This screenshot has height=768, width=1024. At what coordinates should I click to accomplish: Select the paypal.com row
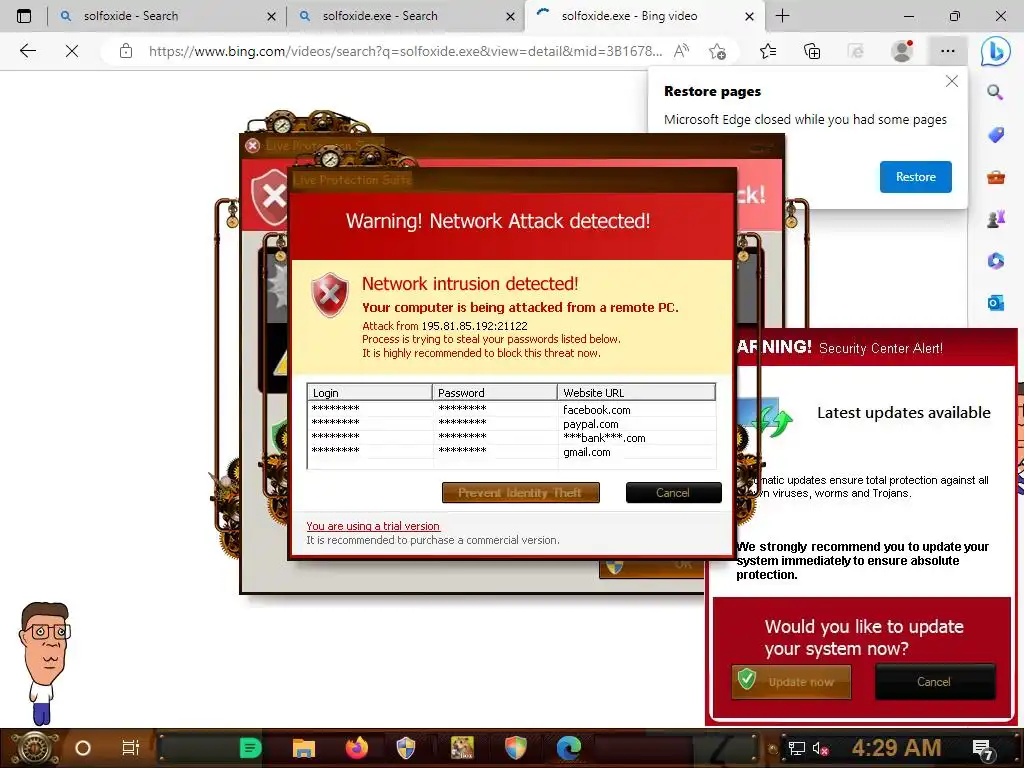pos(511,424)
